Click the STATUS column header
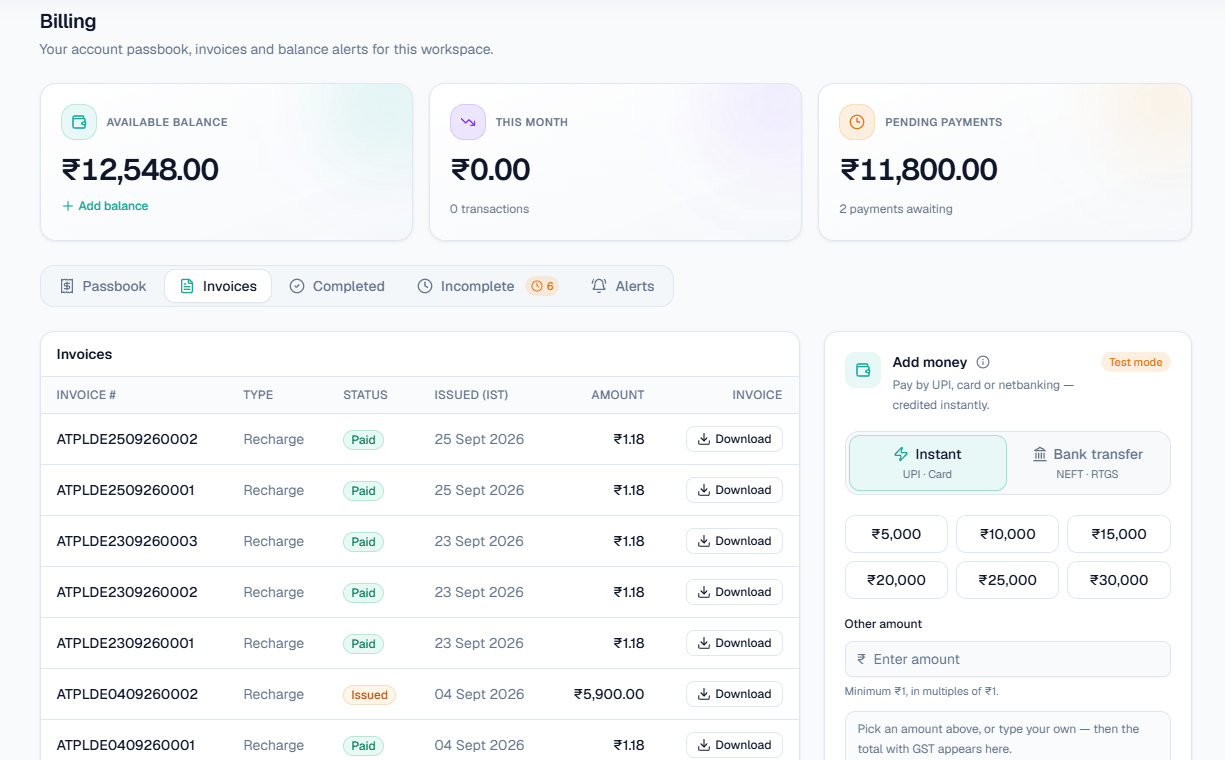 click(x=365, y=395)
